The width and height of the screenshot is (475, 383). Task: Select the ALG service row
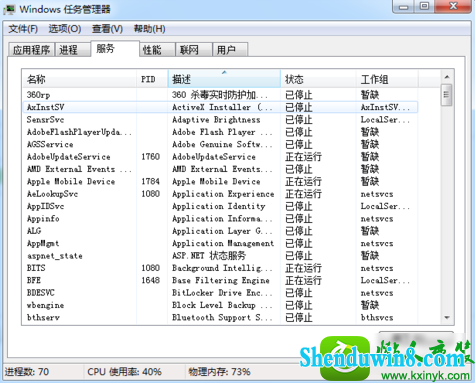(220, 231)
